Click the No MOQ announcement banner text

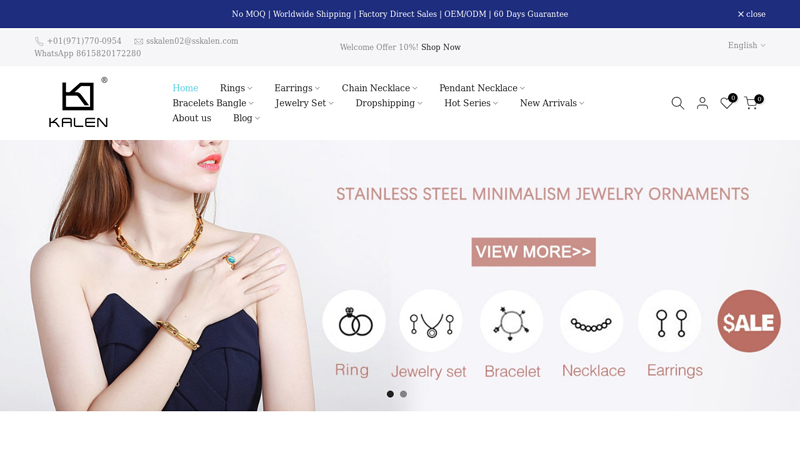[399, 14]
